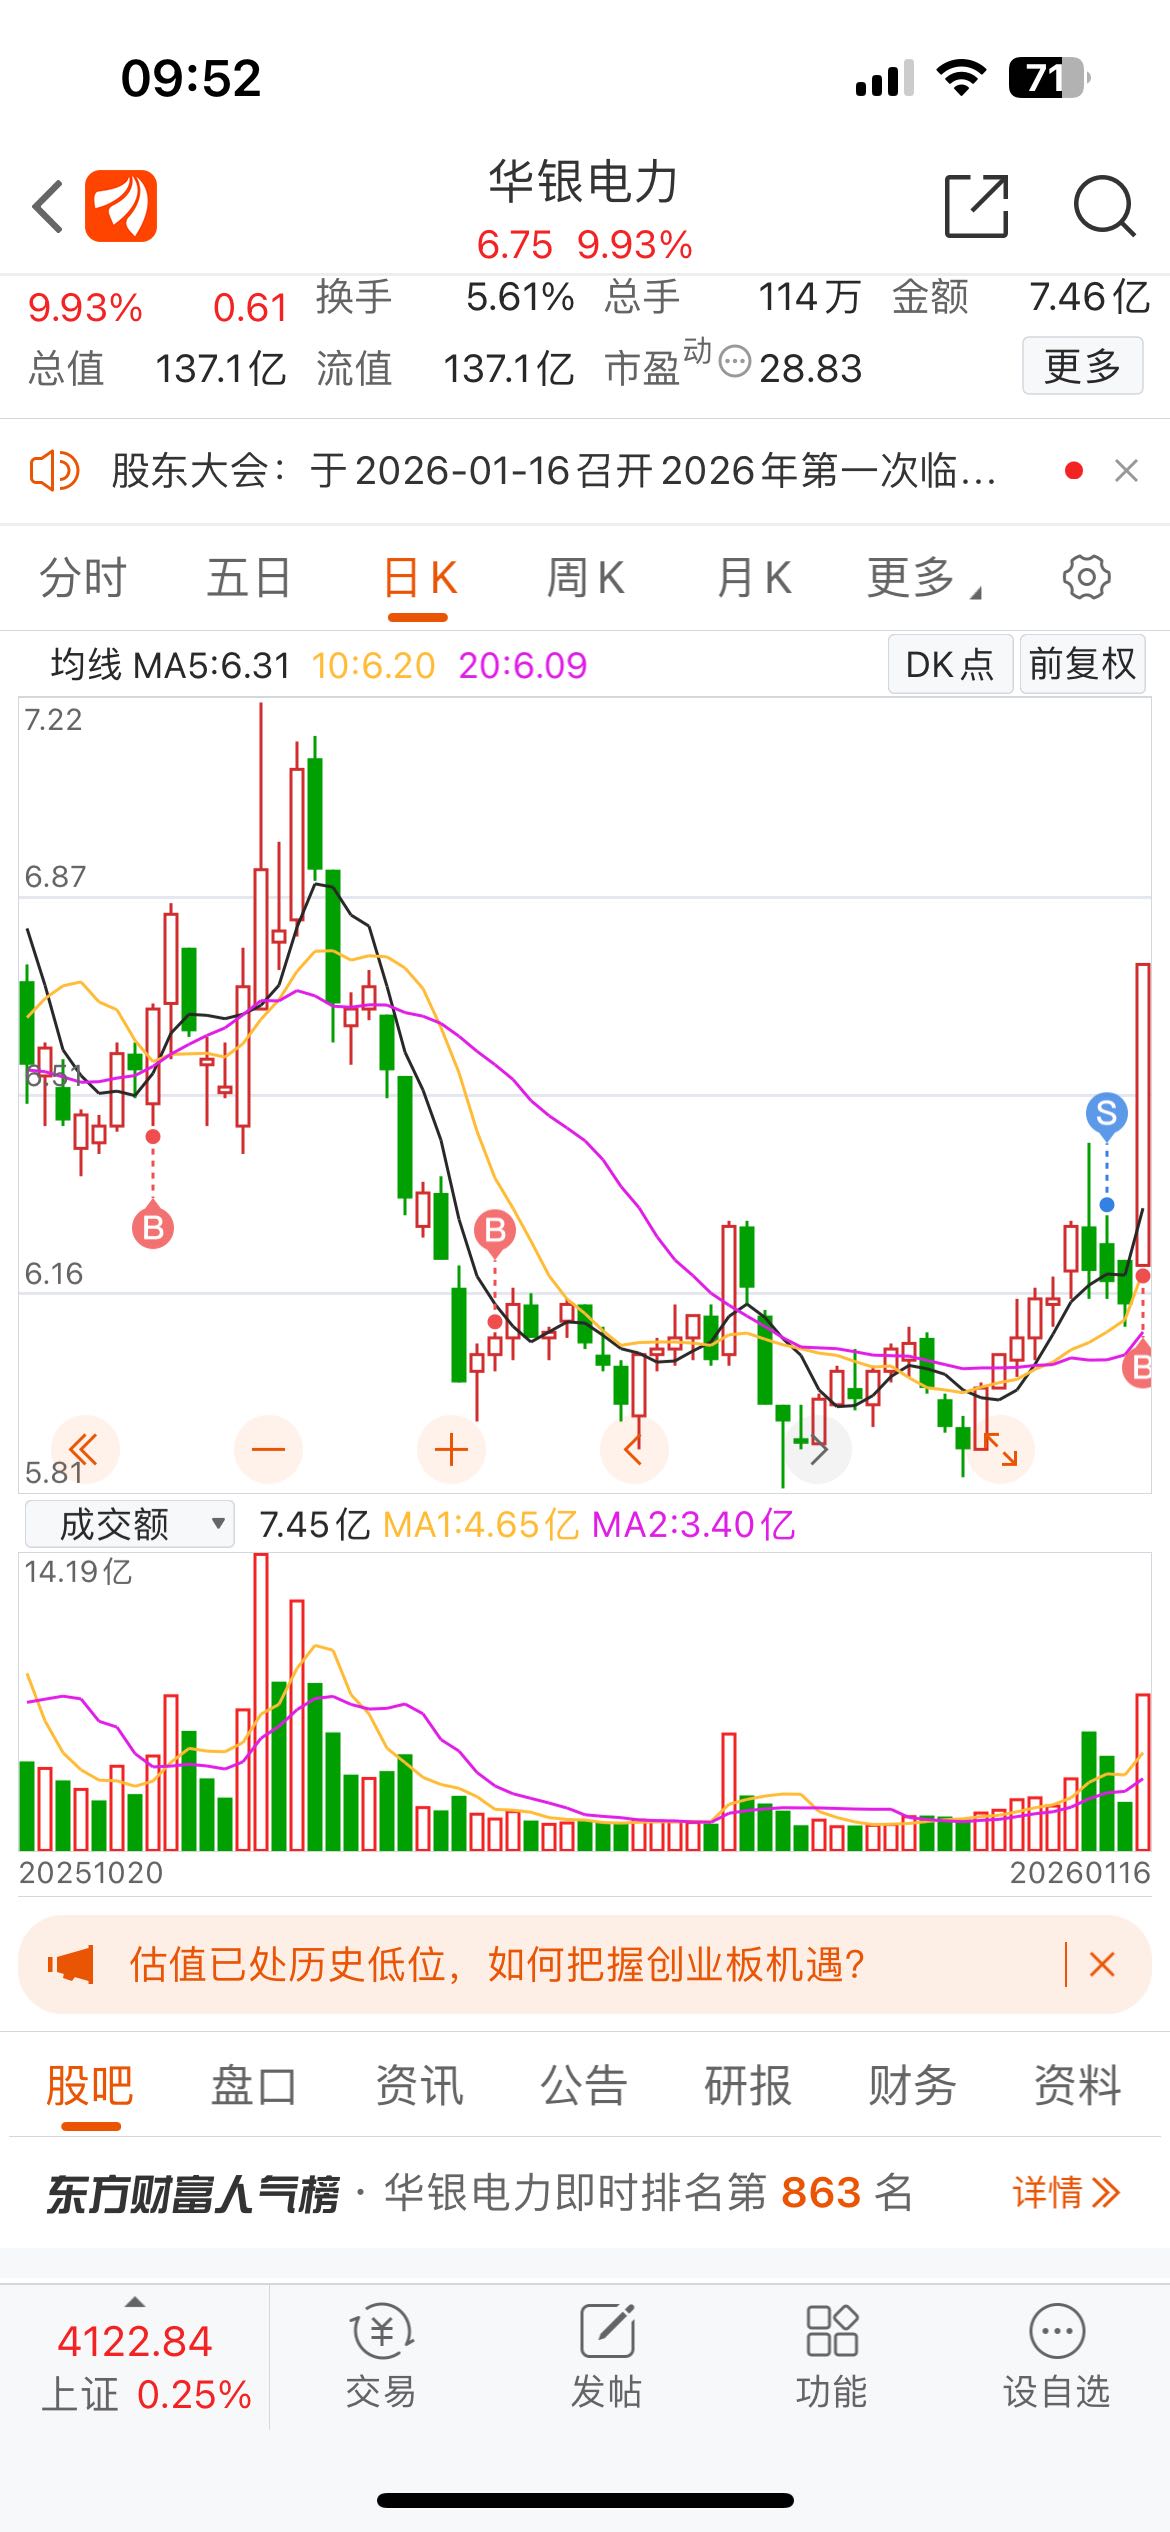Tap the first B buy marker
This screenshot has width=1170, height=2532.
(153, 1227)
